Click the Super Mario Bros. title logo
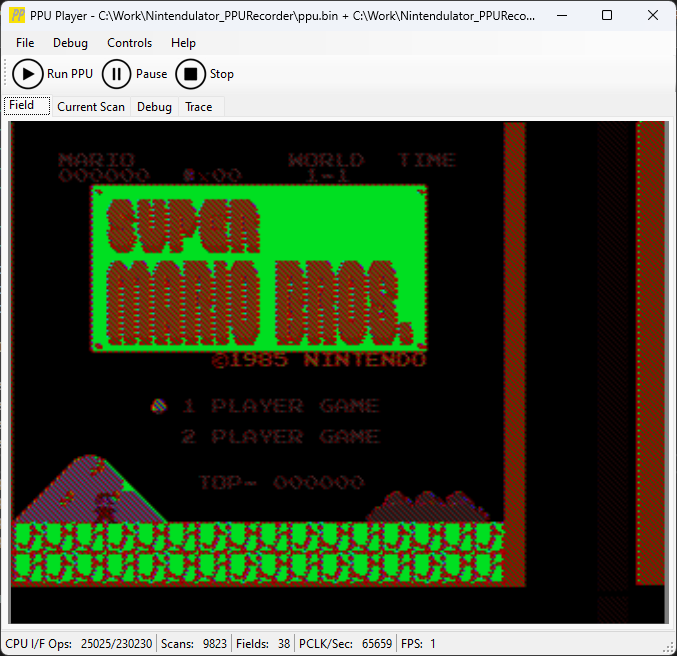The width and height of the screenshot is (677, 656). (258, 271)
